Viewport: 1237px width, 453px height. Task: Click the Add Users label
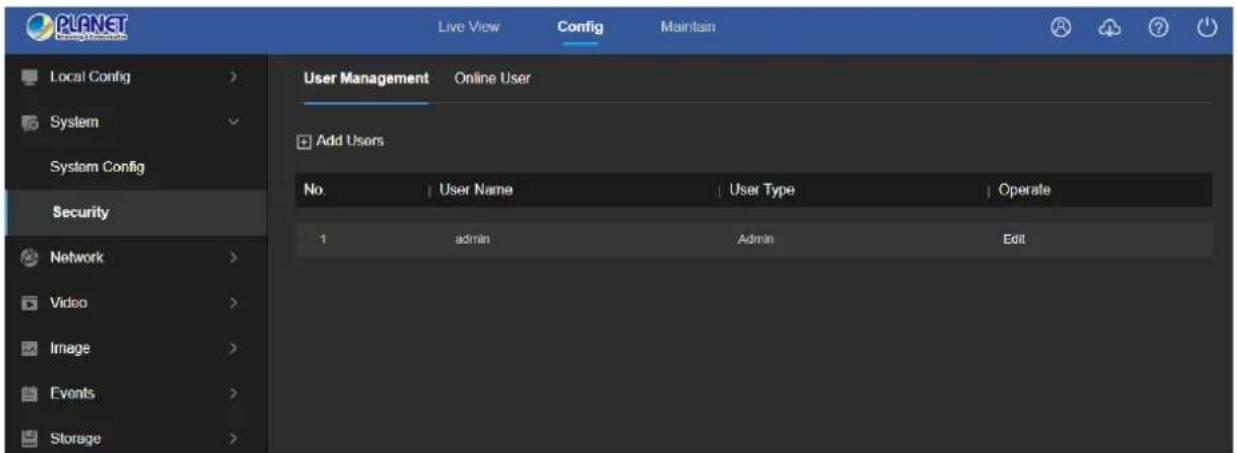[350, 142]
